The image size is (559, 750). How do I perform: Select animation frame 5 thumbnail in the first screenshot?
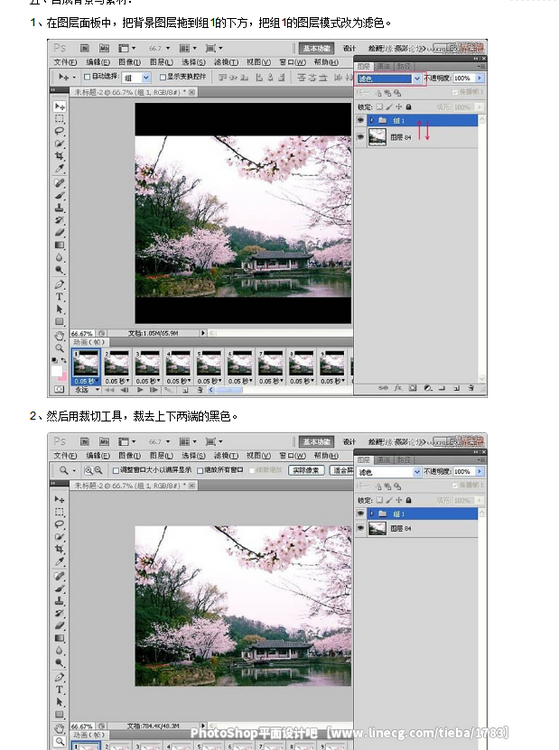click(209, 364)
